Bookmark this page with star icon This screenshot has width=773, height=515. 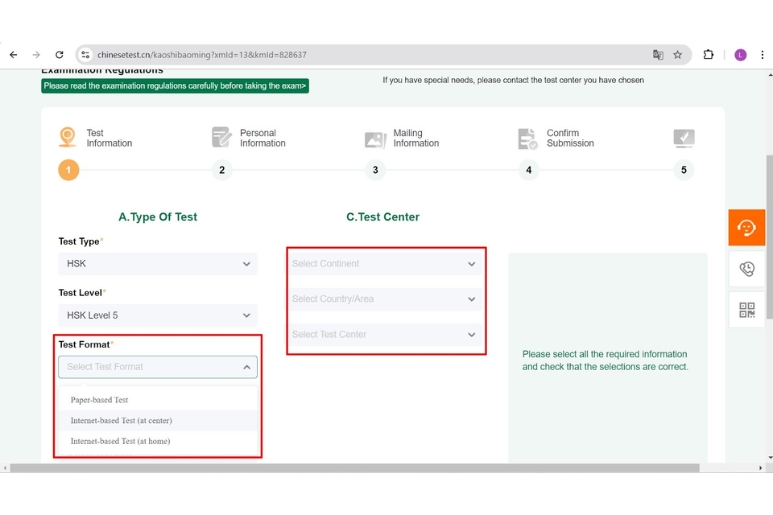pos(678,55)
